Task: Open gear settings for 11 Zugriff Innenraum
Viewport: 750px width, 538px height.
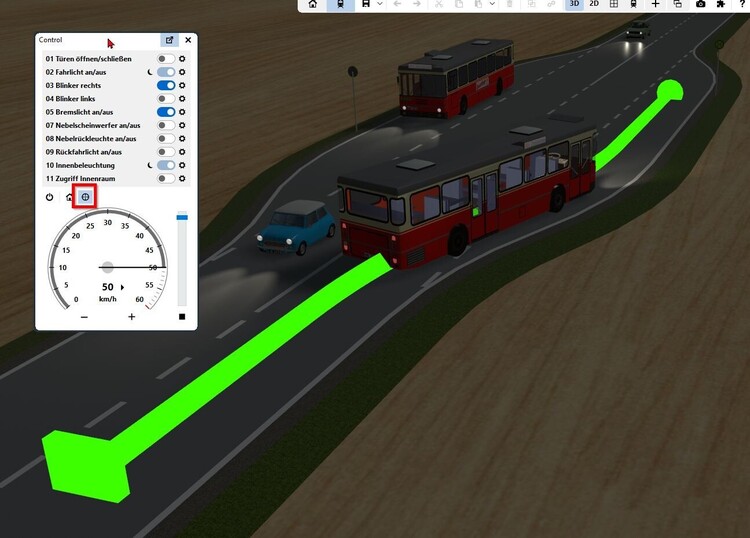Action: (x=182, y=178)
